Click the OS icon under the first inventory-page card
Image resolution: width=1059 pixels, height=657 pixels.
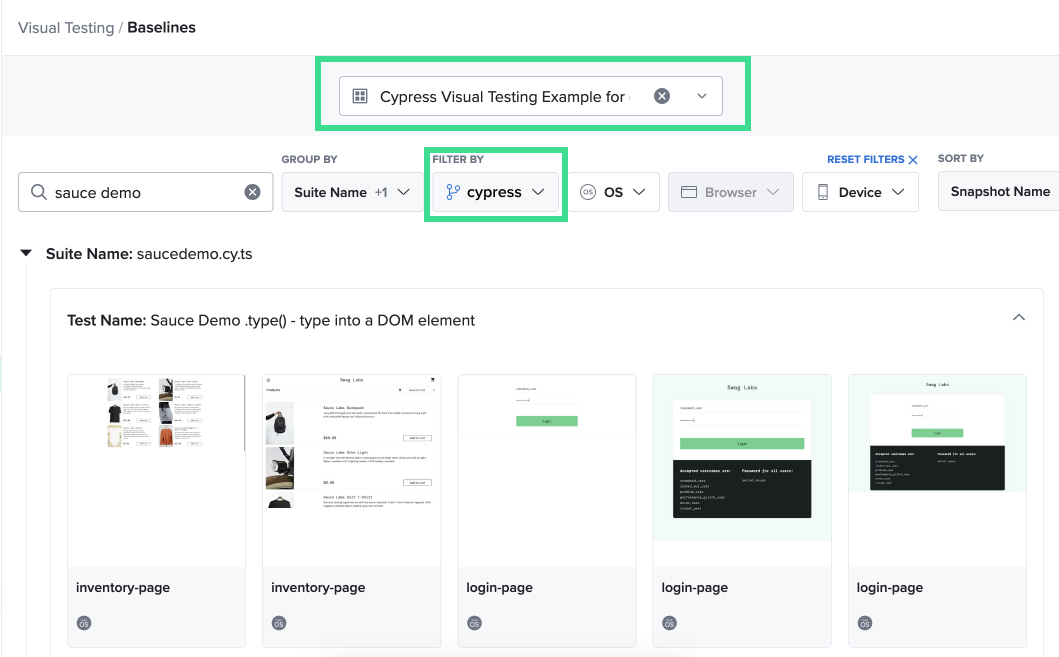(x=85, y=623)
